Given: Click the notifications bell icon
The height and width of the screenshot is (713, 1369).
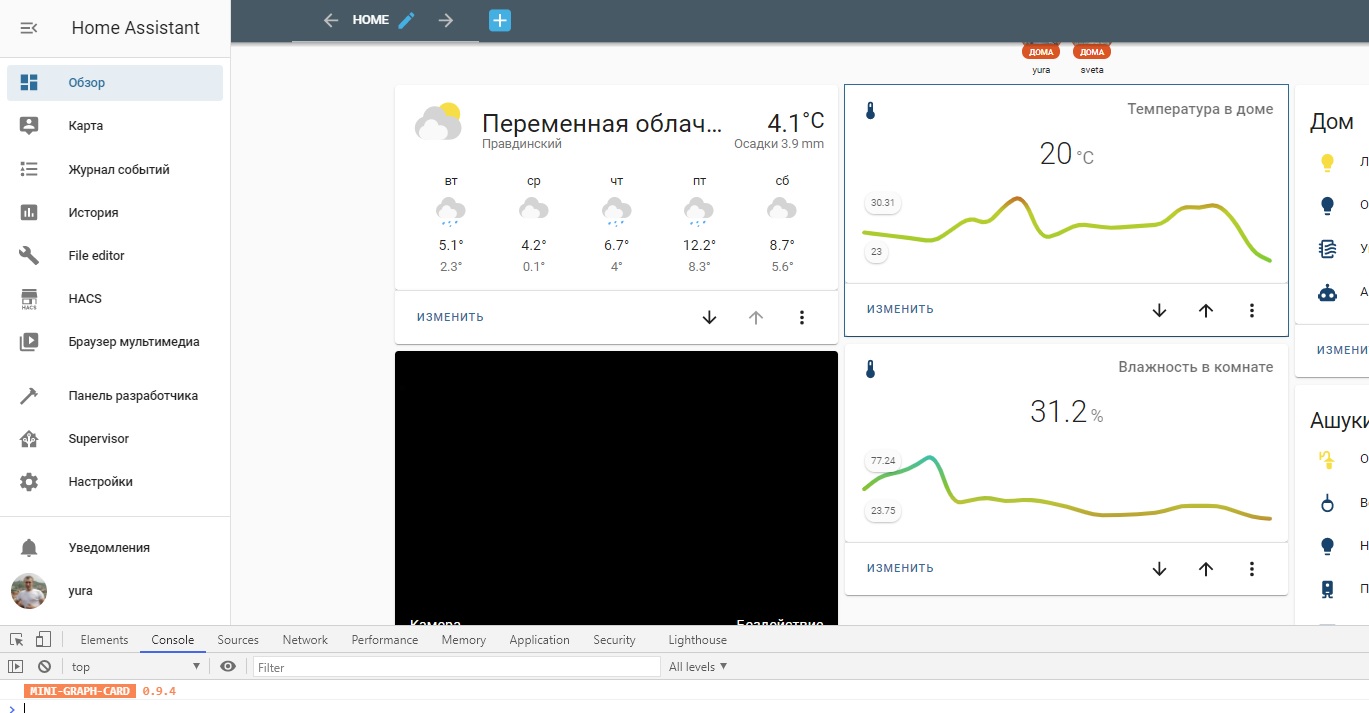Looking at the screenshot, I should 29,547.
